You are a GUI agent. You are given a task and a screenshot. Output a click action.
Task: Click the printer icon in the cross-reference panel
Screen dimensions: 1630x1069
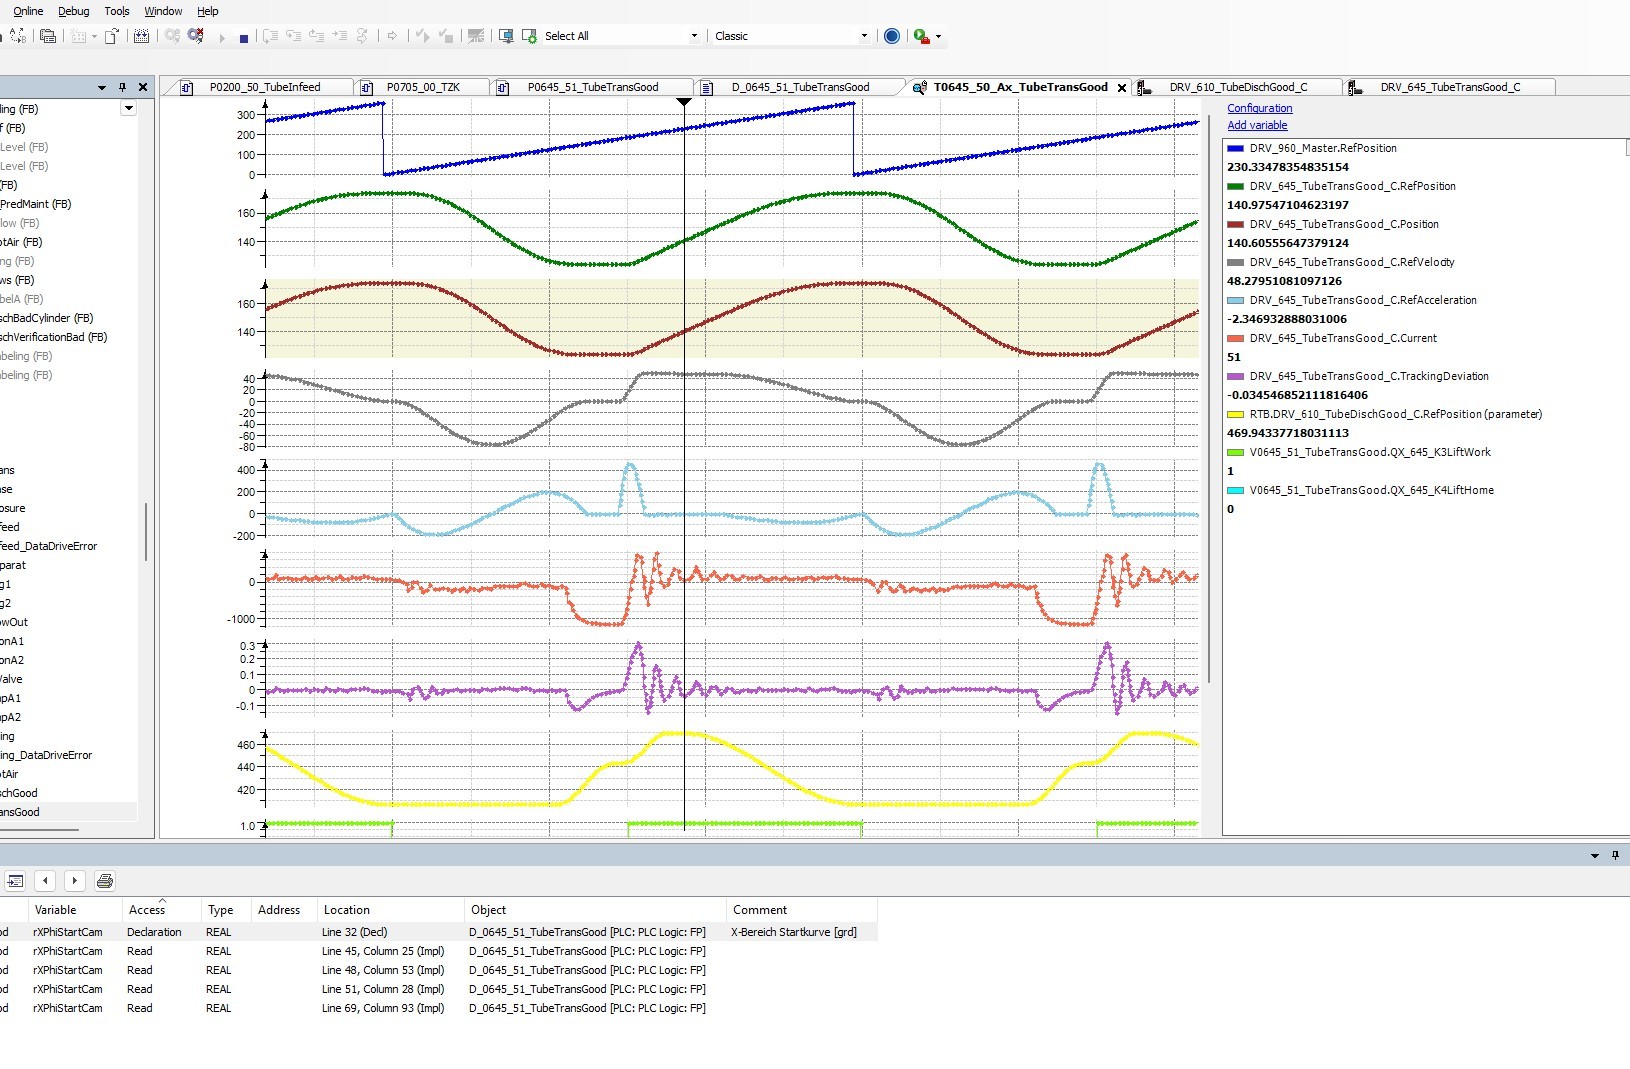[x=105, y=881]
